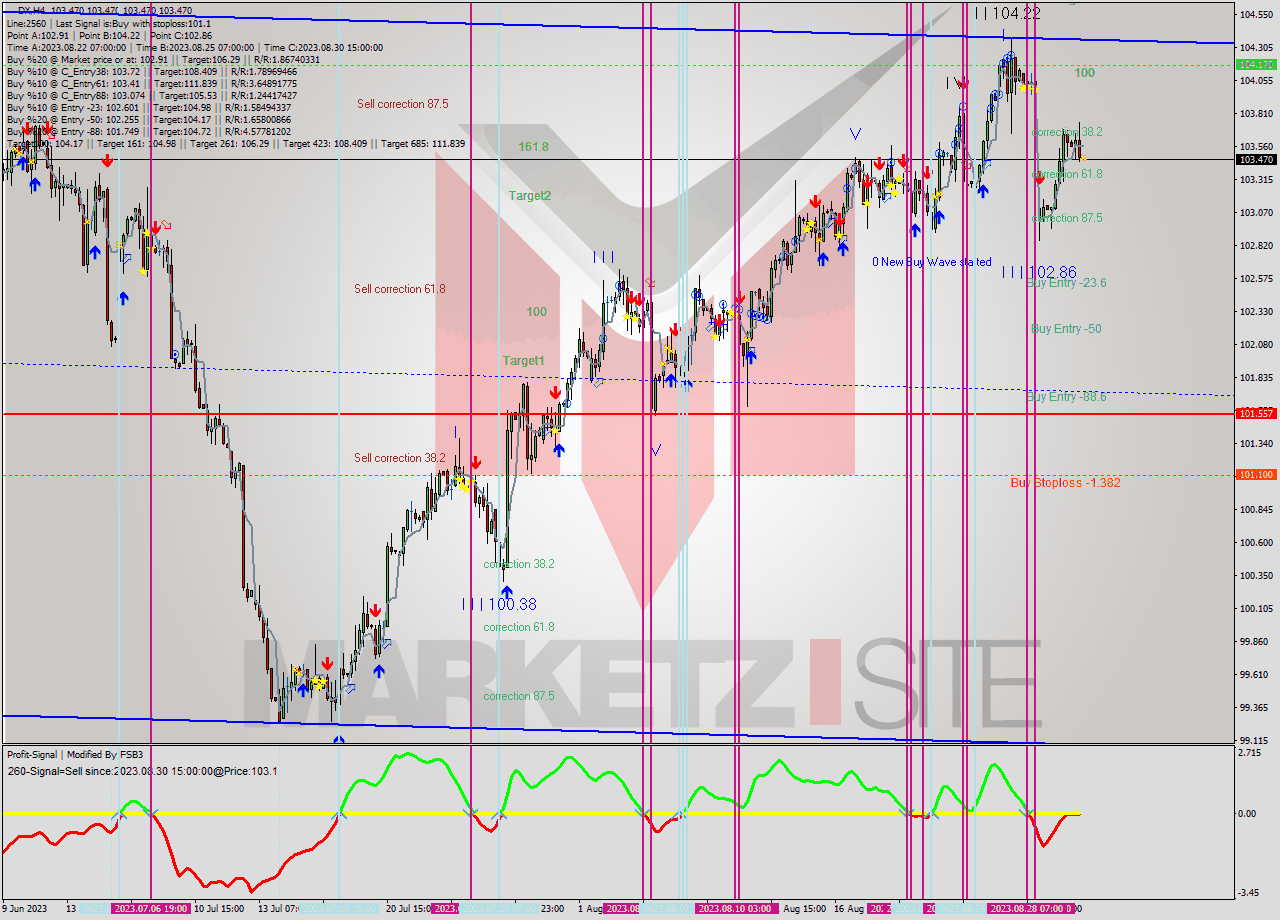
Task: Select the '16 Aug' time axis label
Action: coord(848,909)
